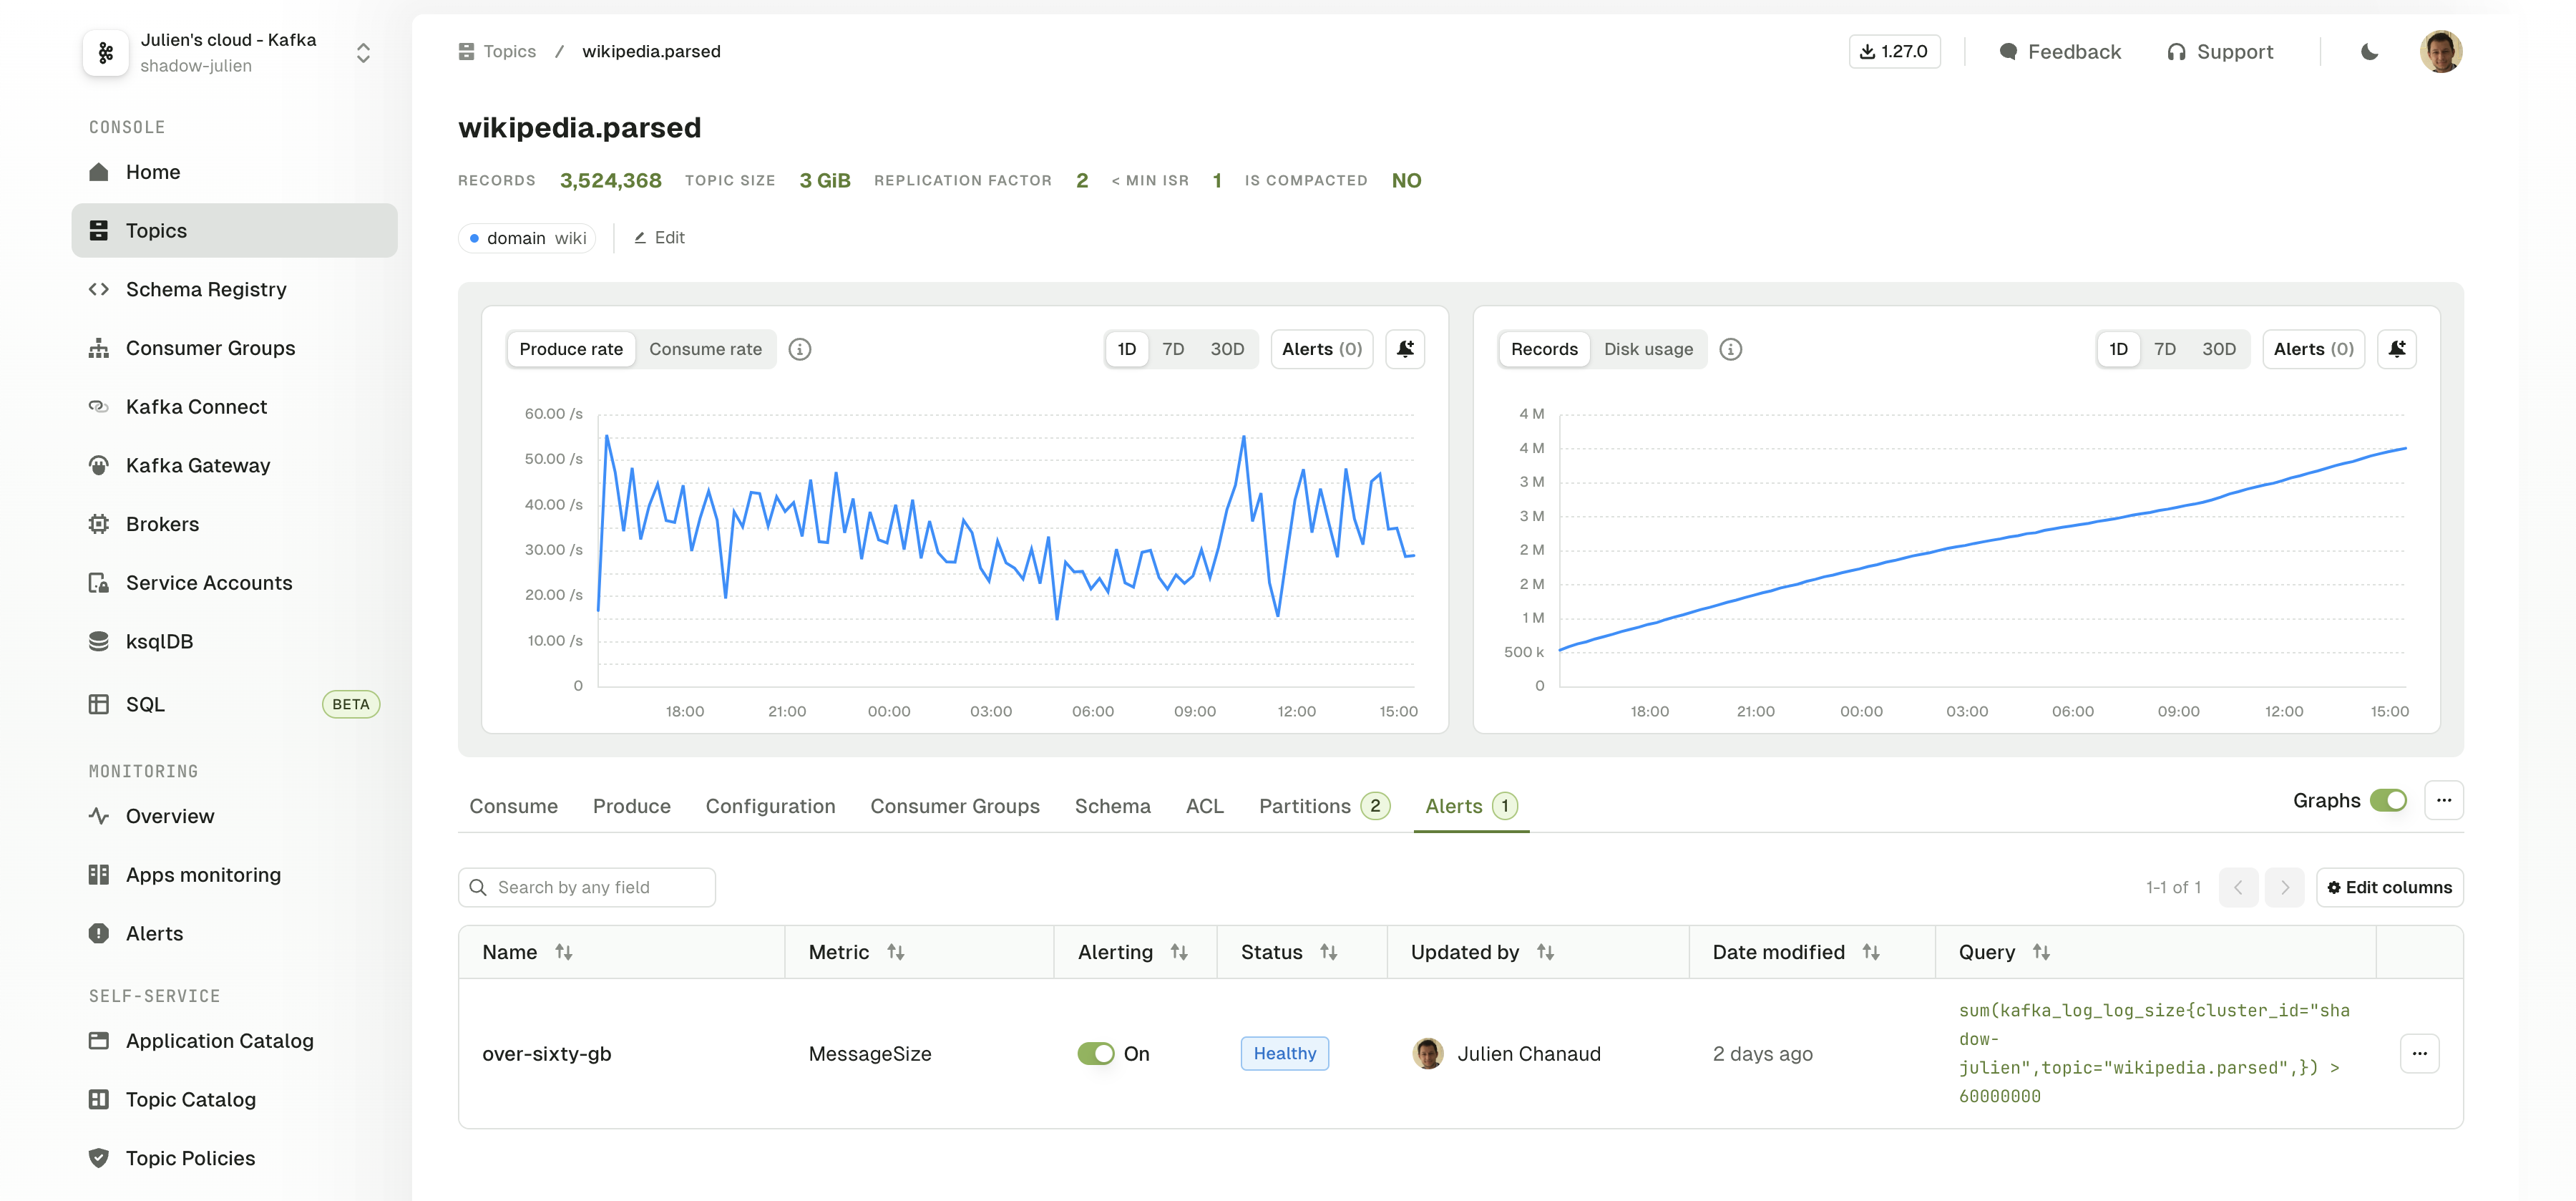
Task: Set Produce rate chart range to 30D
Action: (1227, 349)
